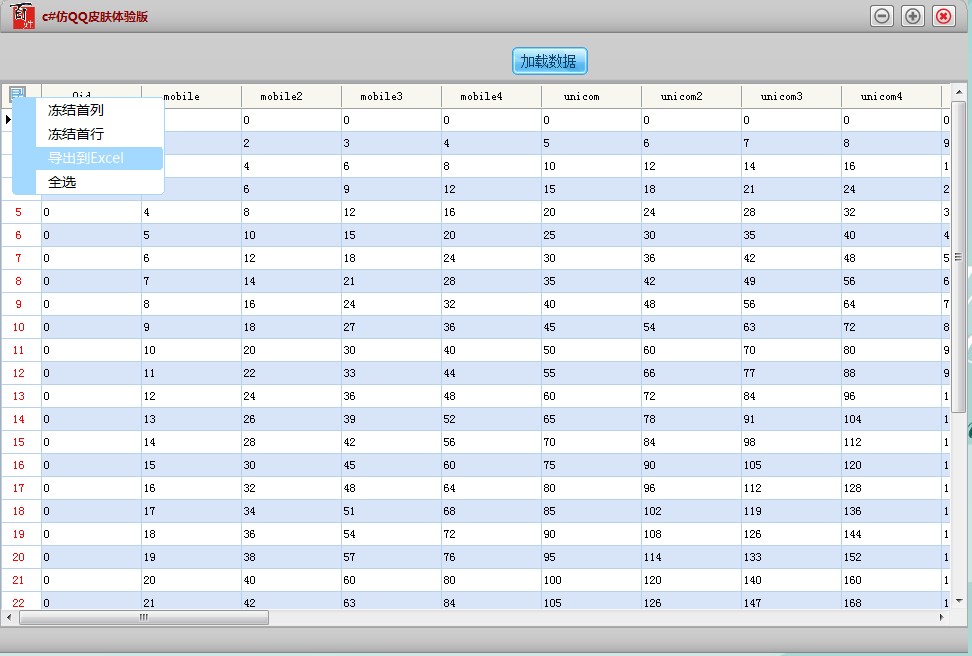Select 导出到Excel menu entry
The width and height of the screenshot is (972, 656).
[86, 158]
